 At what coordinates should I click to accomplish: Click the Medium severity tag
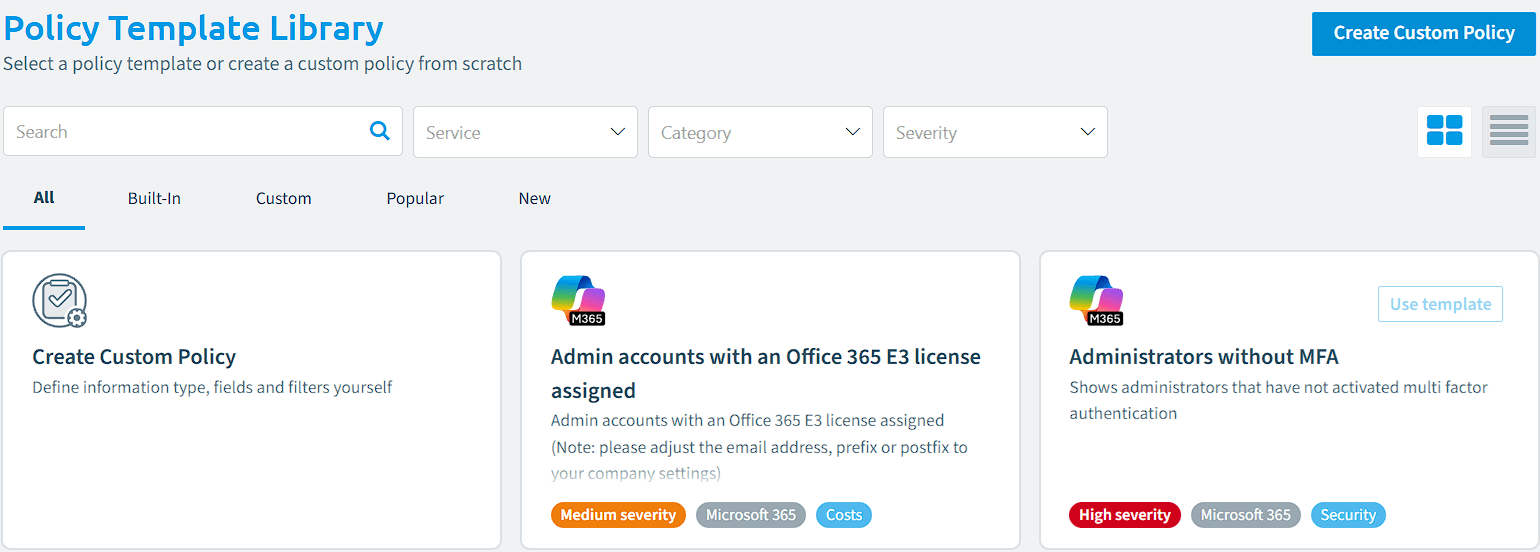click(x=618, y=515)
